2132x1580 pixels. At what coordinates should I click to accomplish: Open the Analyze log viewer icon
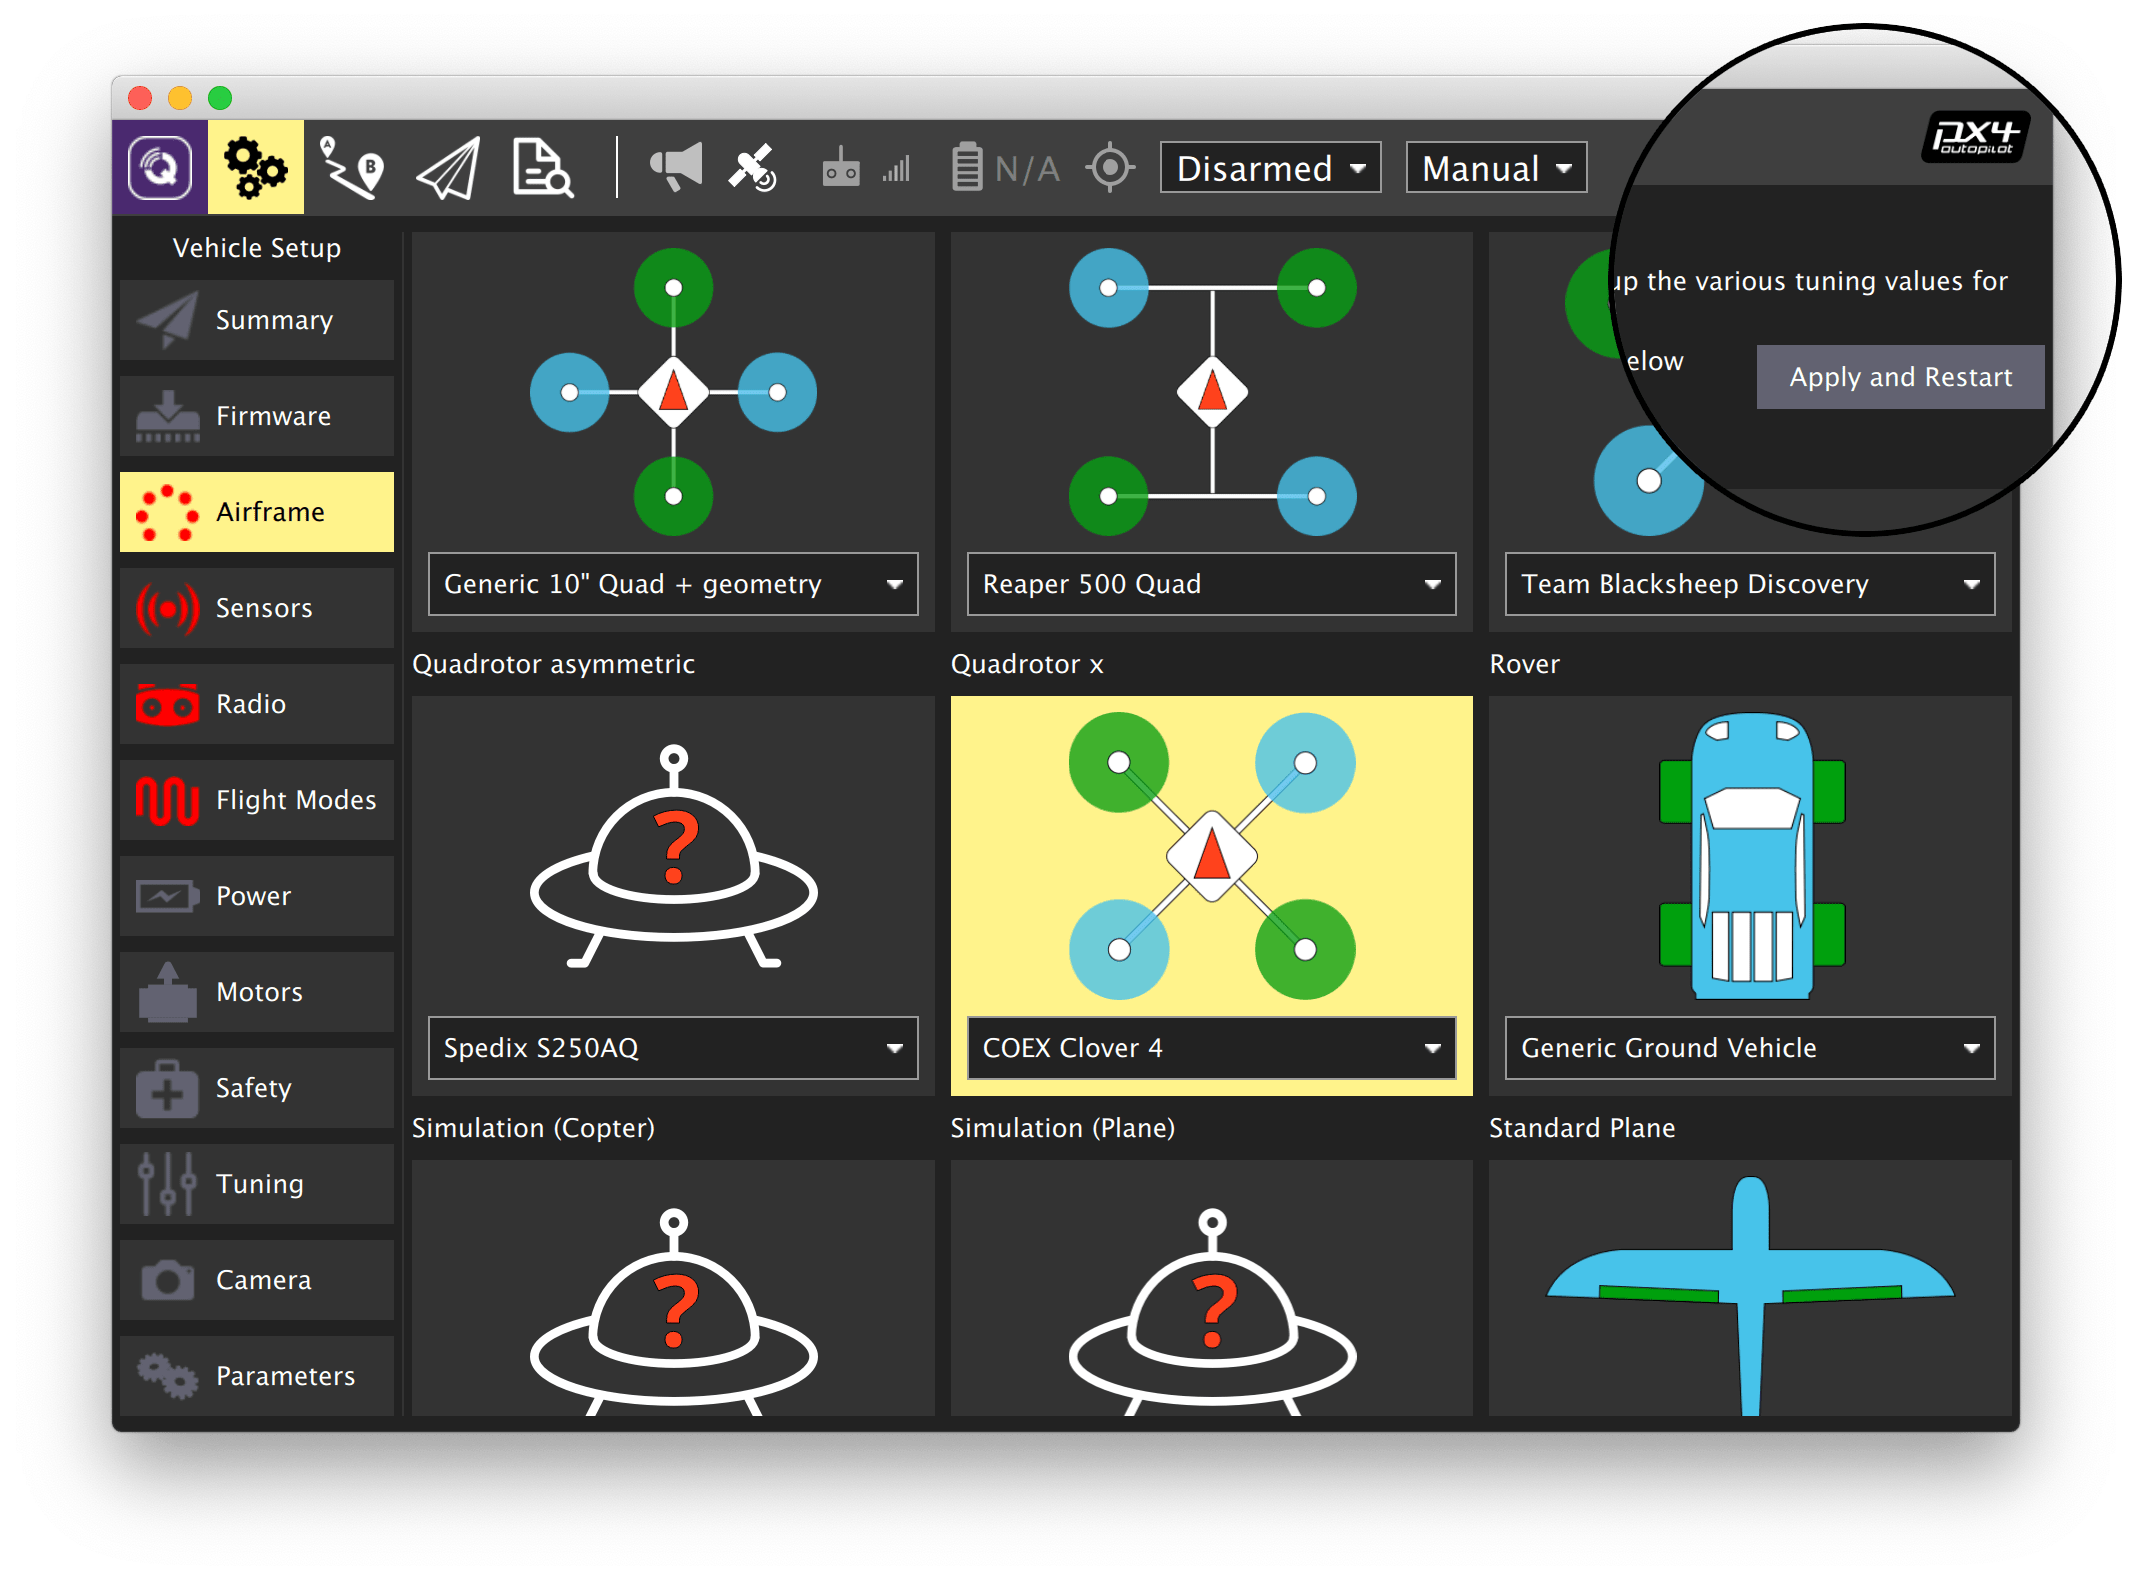pos(542,167)
